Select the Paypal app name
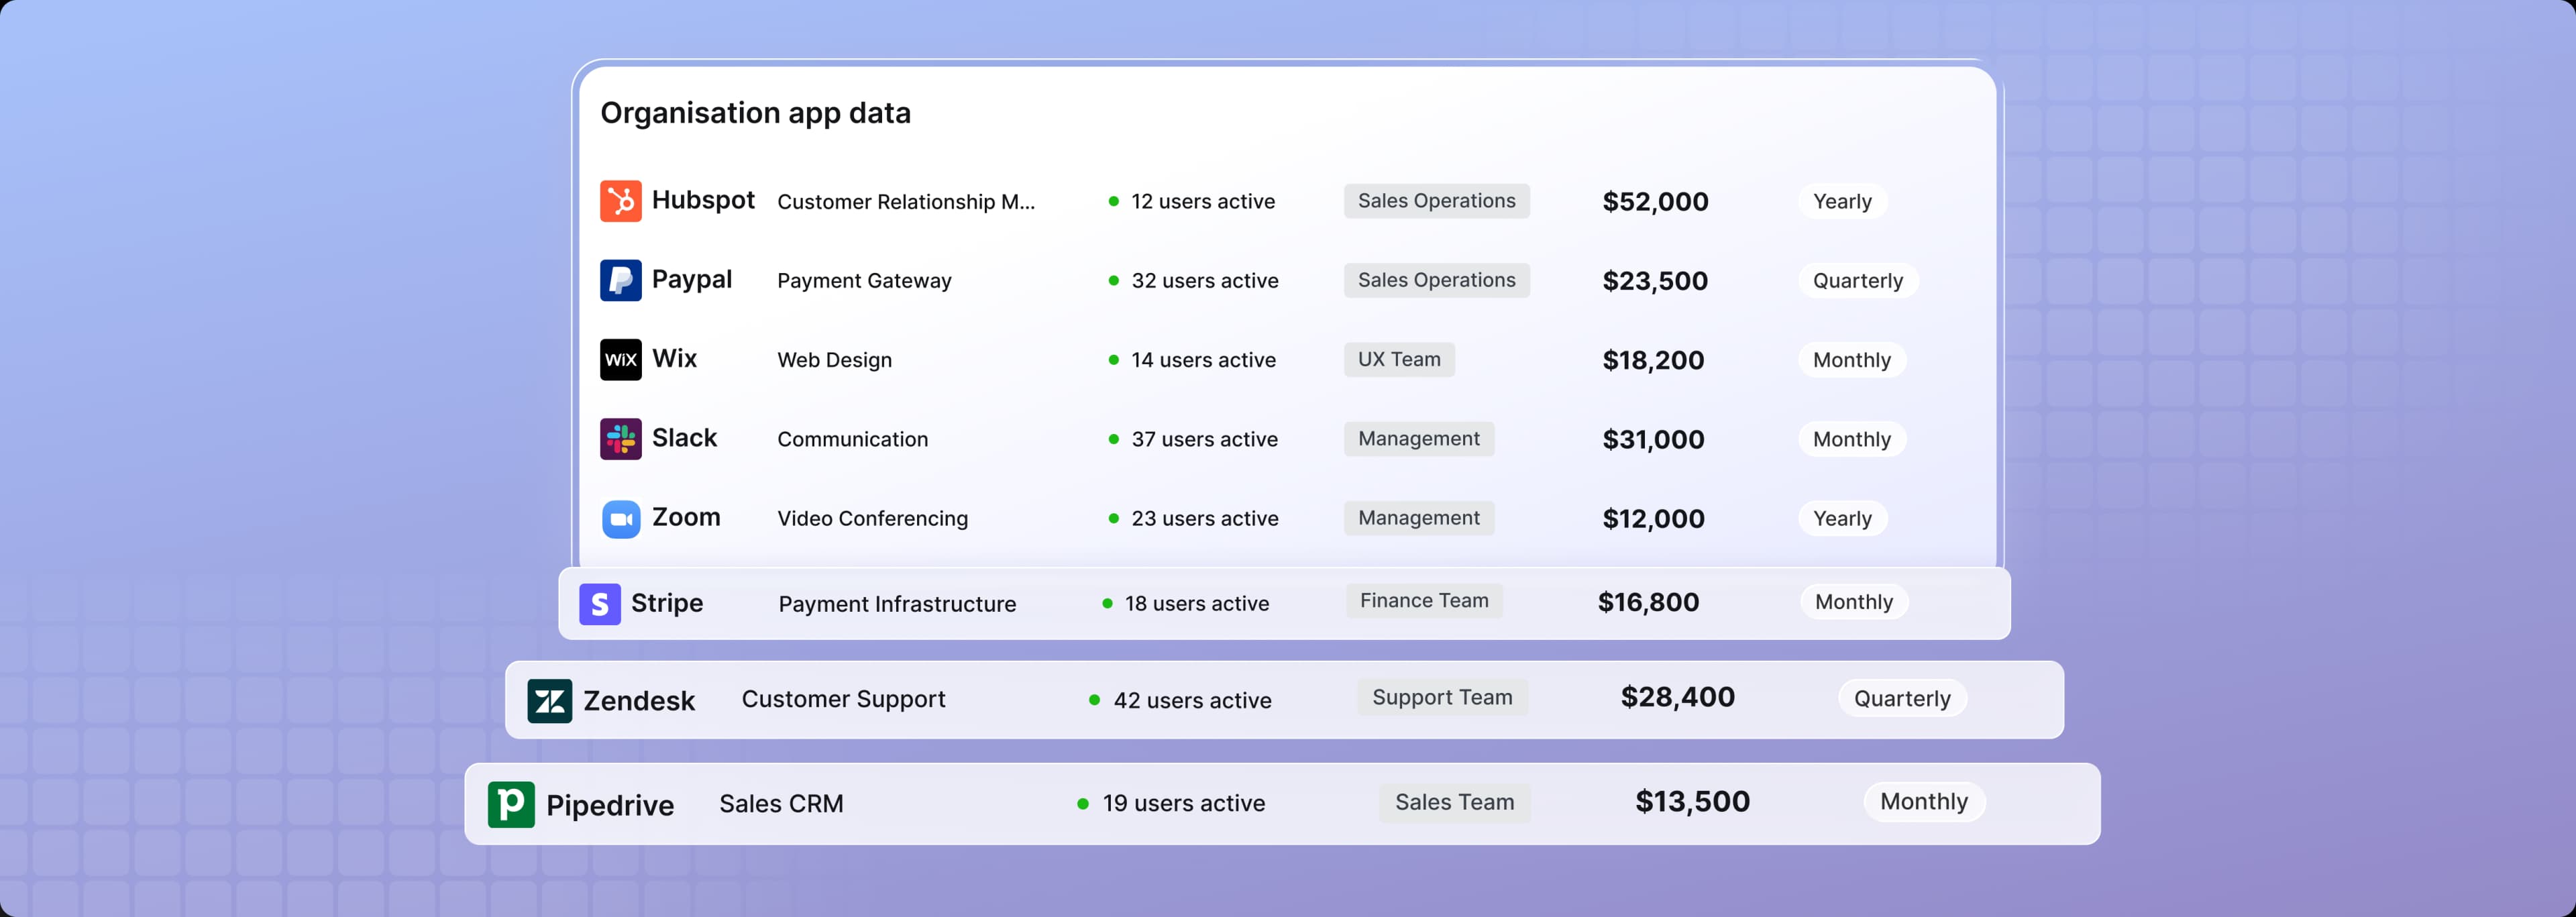2576x917 pixels. [692, 280]
